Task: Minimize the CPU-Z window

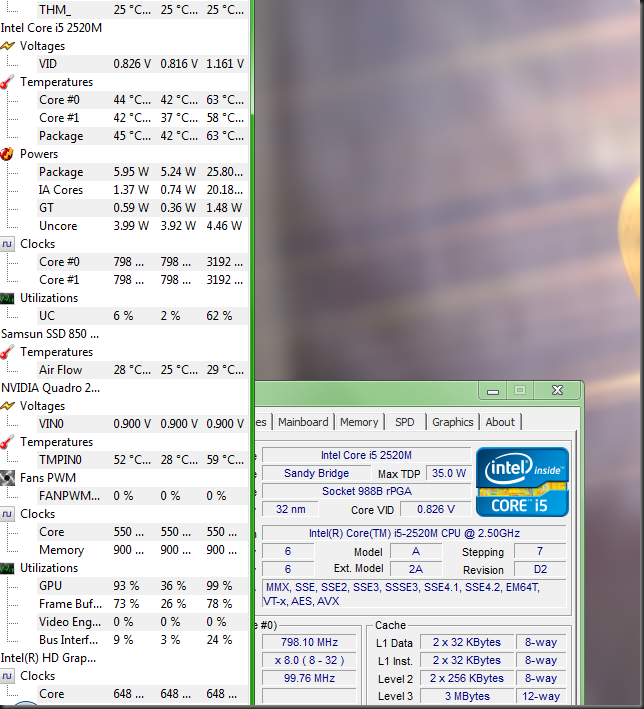Action: (493, 391)
